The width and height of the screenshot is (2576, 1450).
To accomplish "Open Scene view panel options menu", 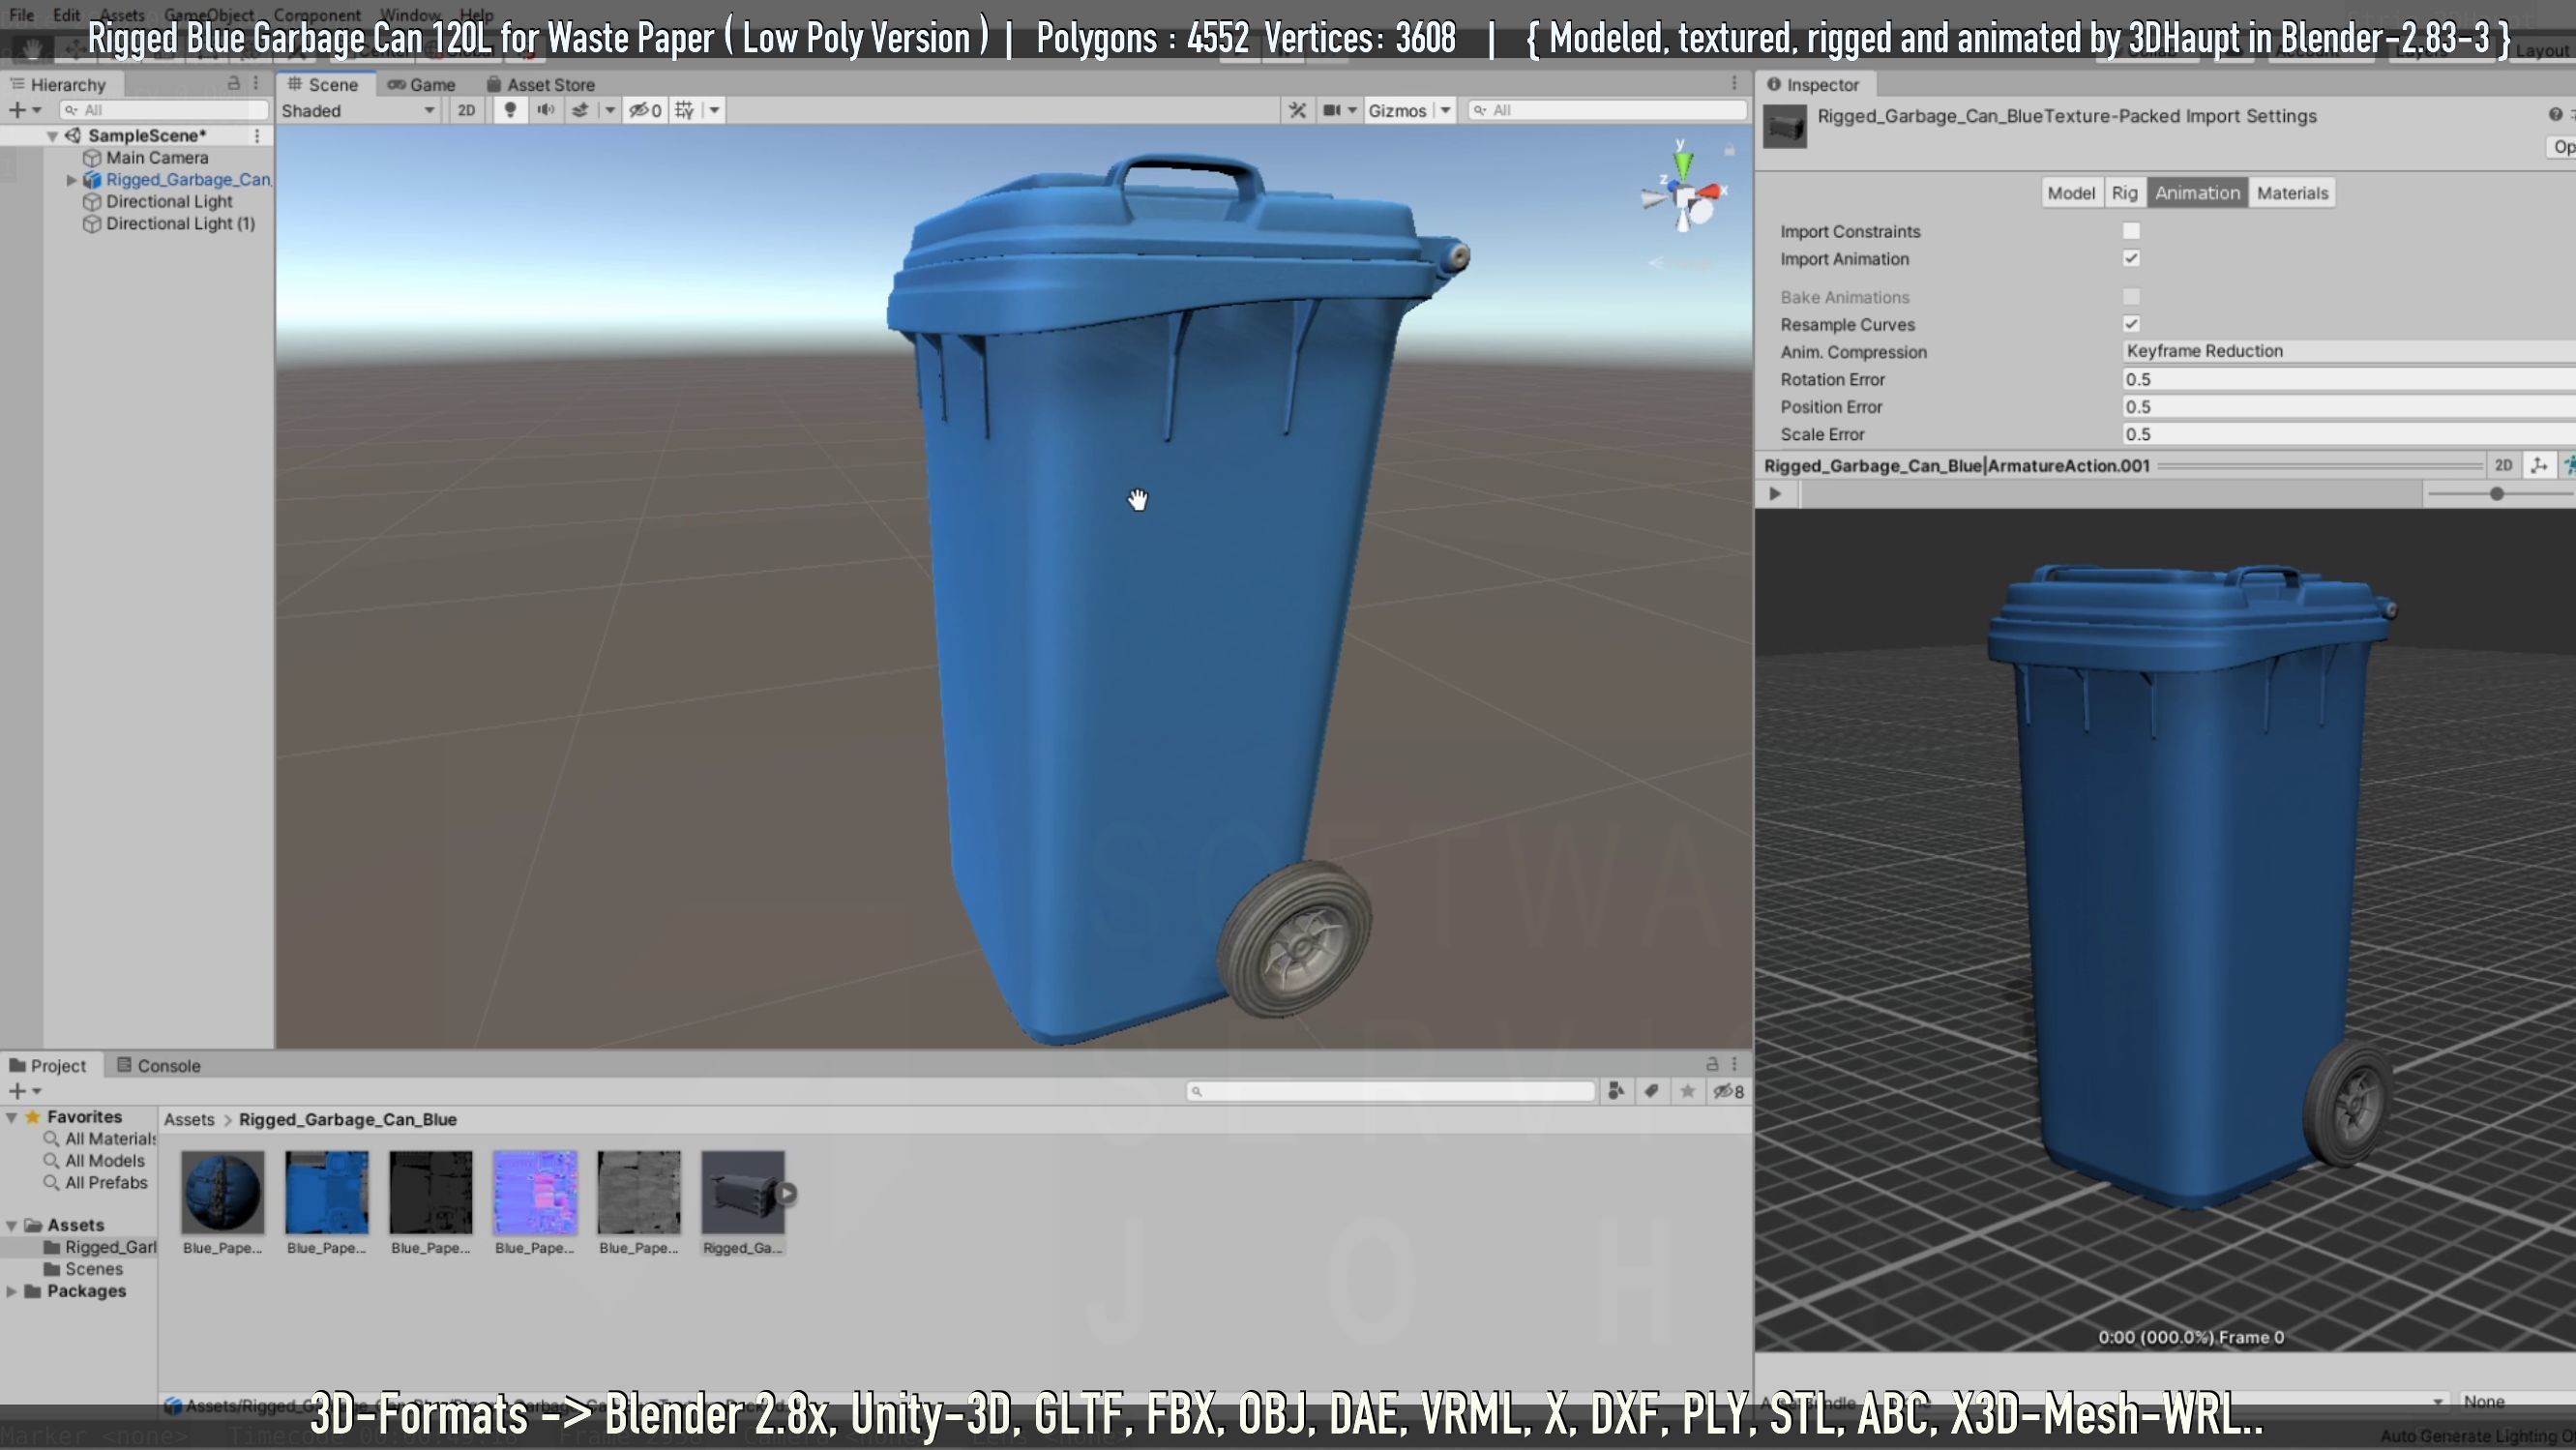I will 1734,84.
